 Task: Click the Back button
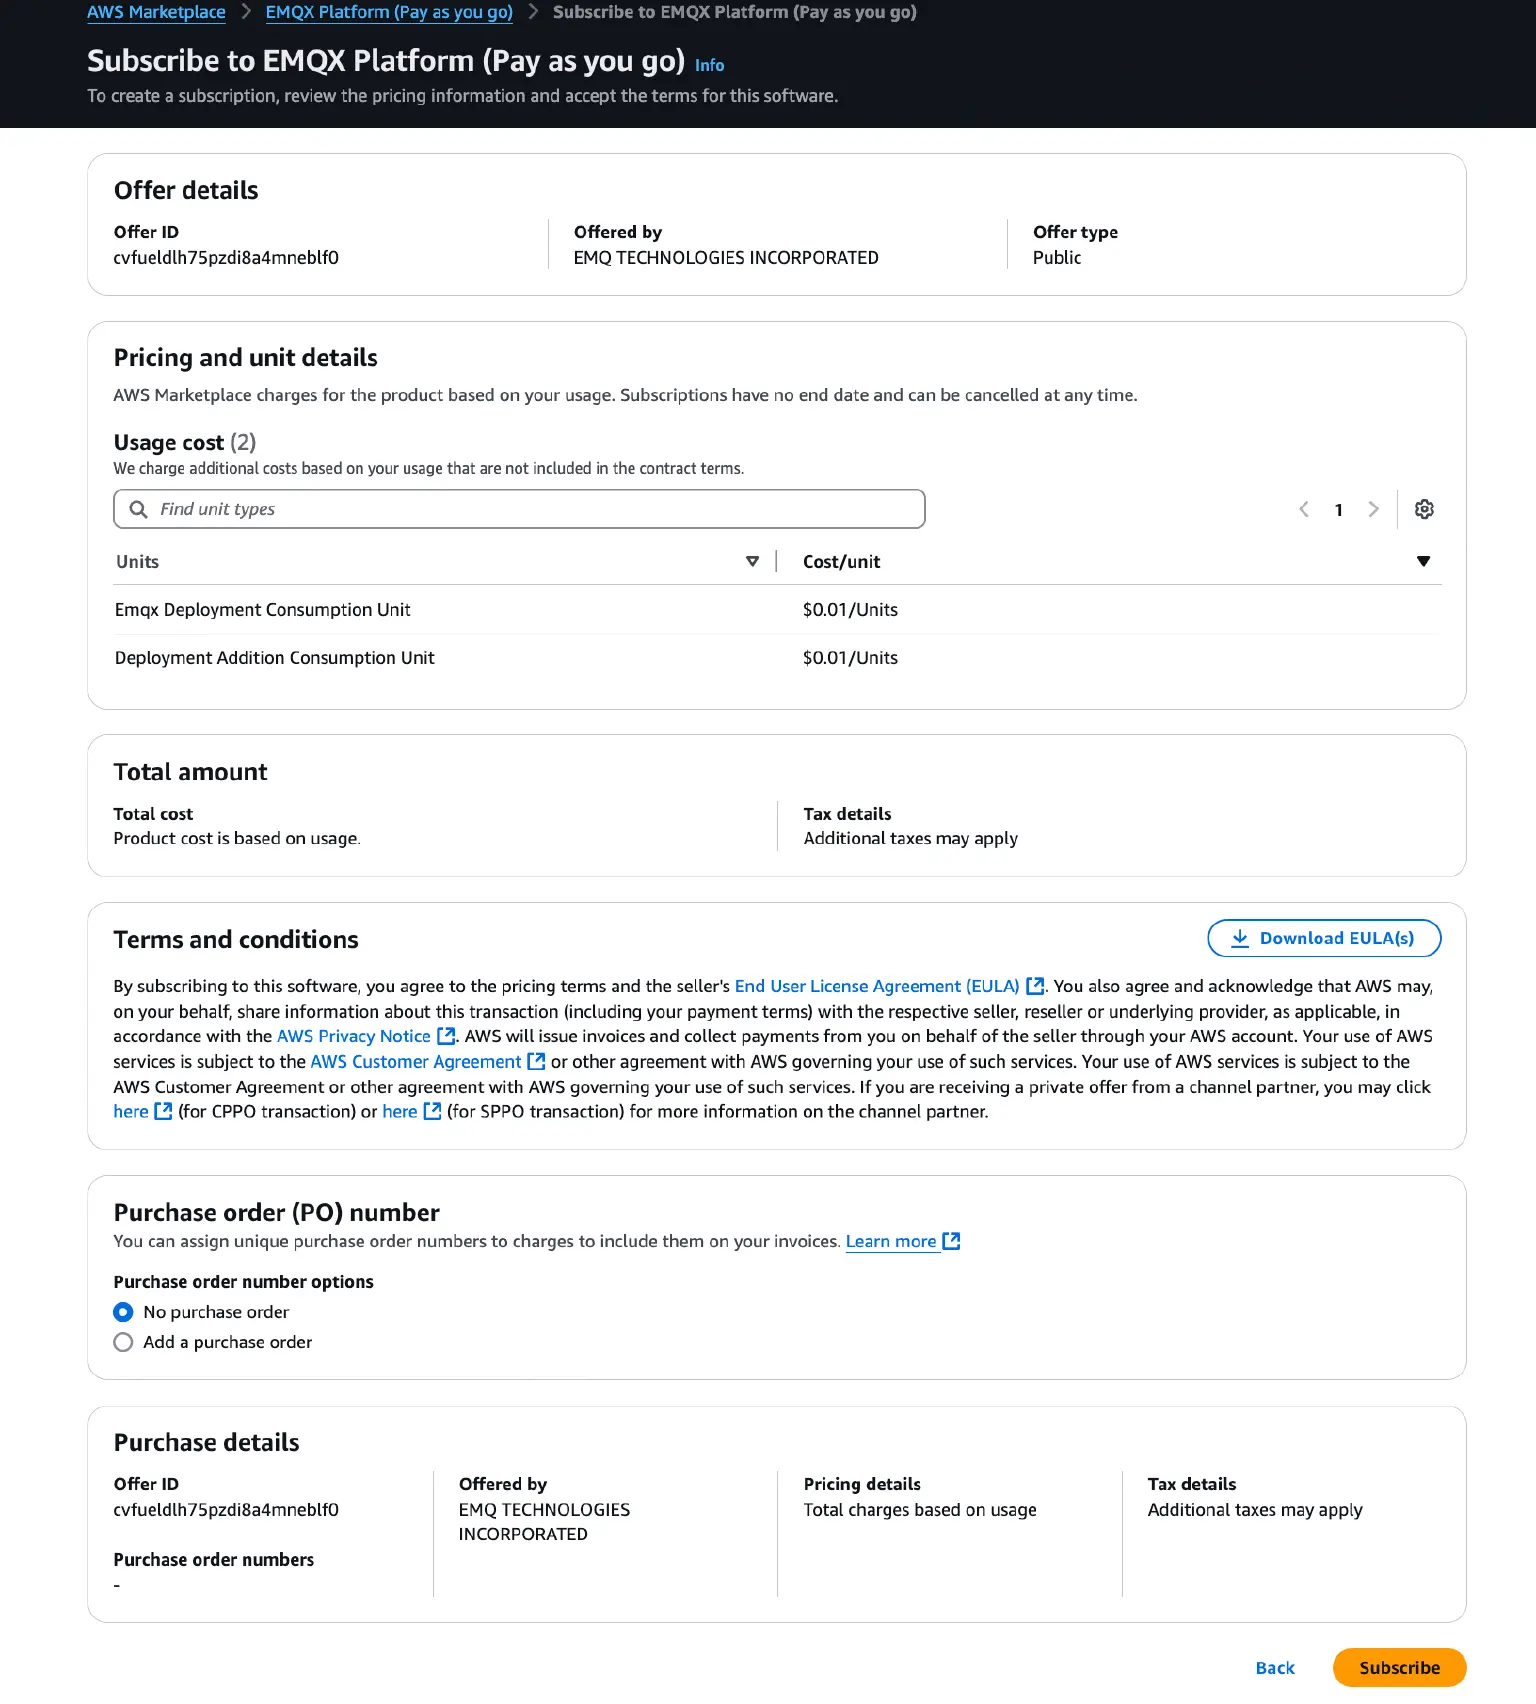coord(1275,1667)
